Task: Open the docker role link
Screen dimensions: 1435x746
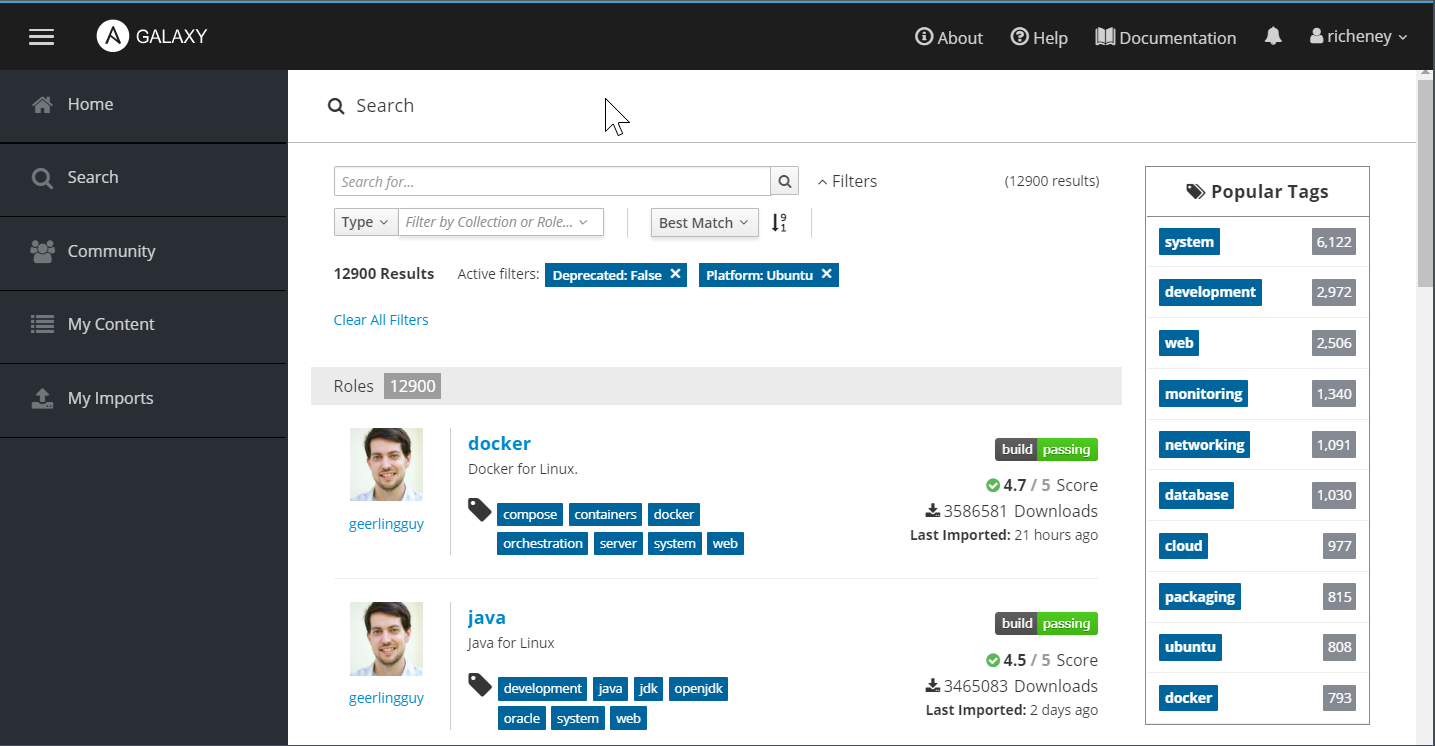Action: coord(499,443)
